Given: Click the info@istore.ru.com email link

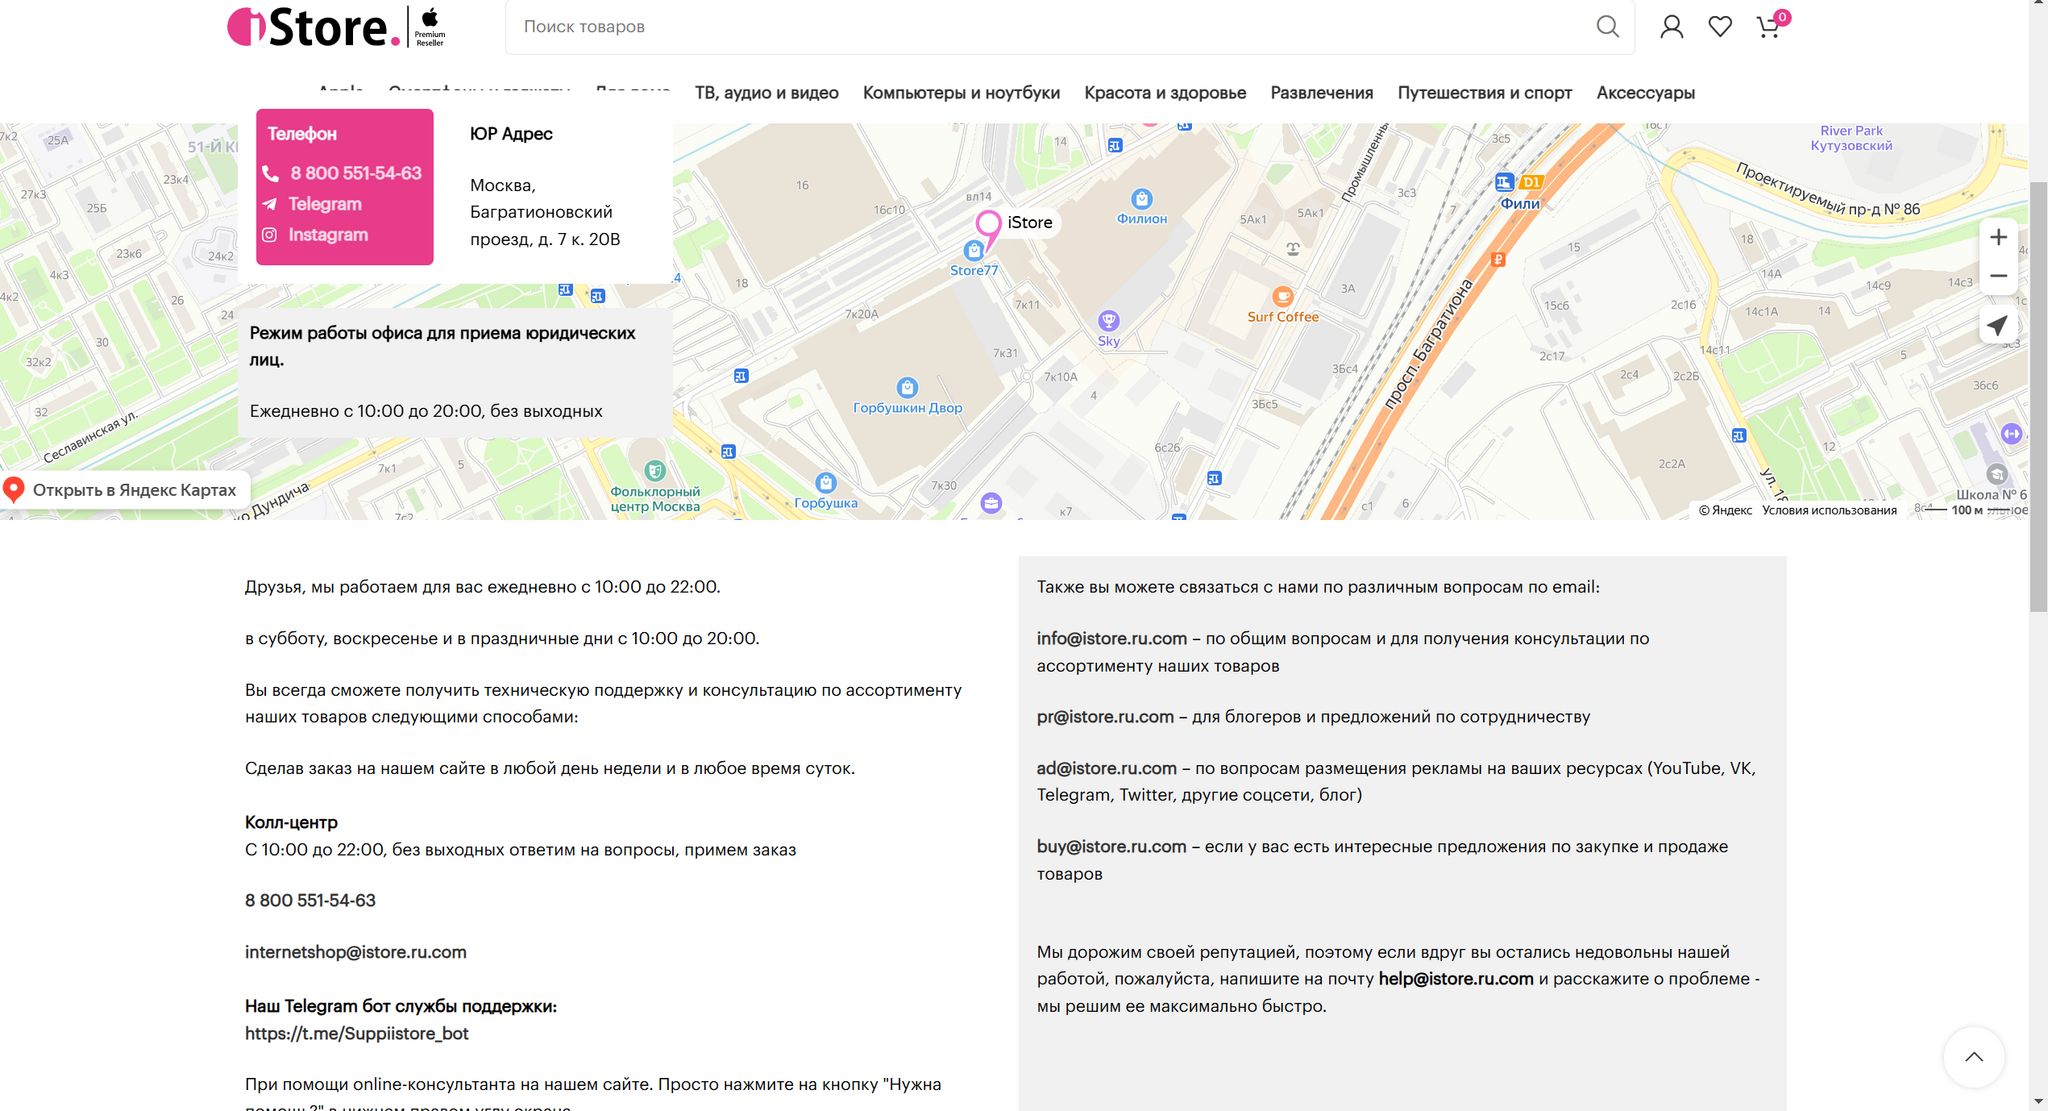Looking at the screenshot, I should 1111,638.
